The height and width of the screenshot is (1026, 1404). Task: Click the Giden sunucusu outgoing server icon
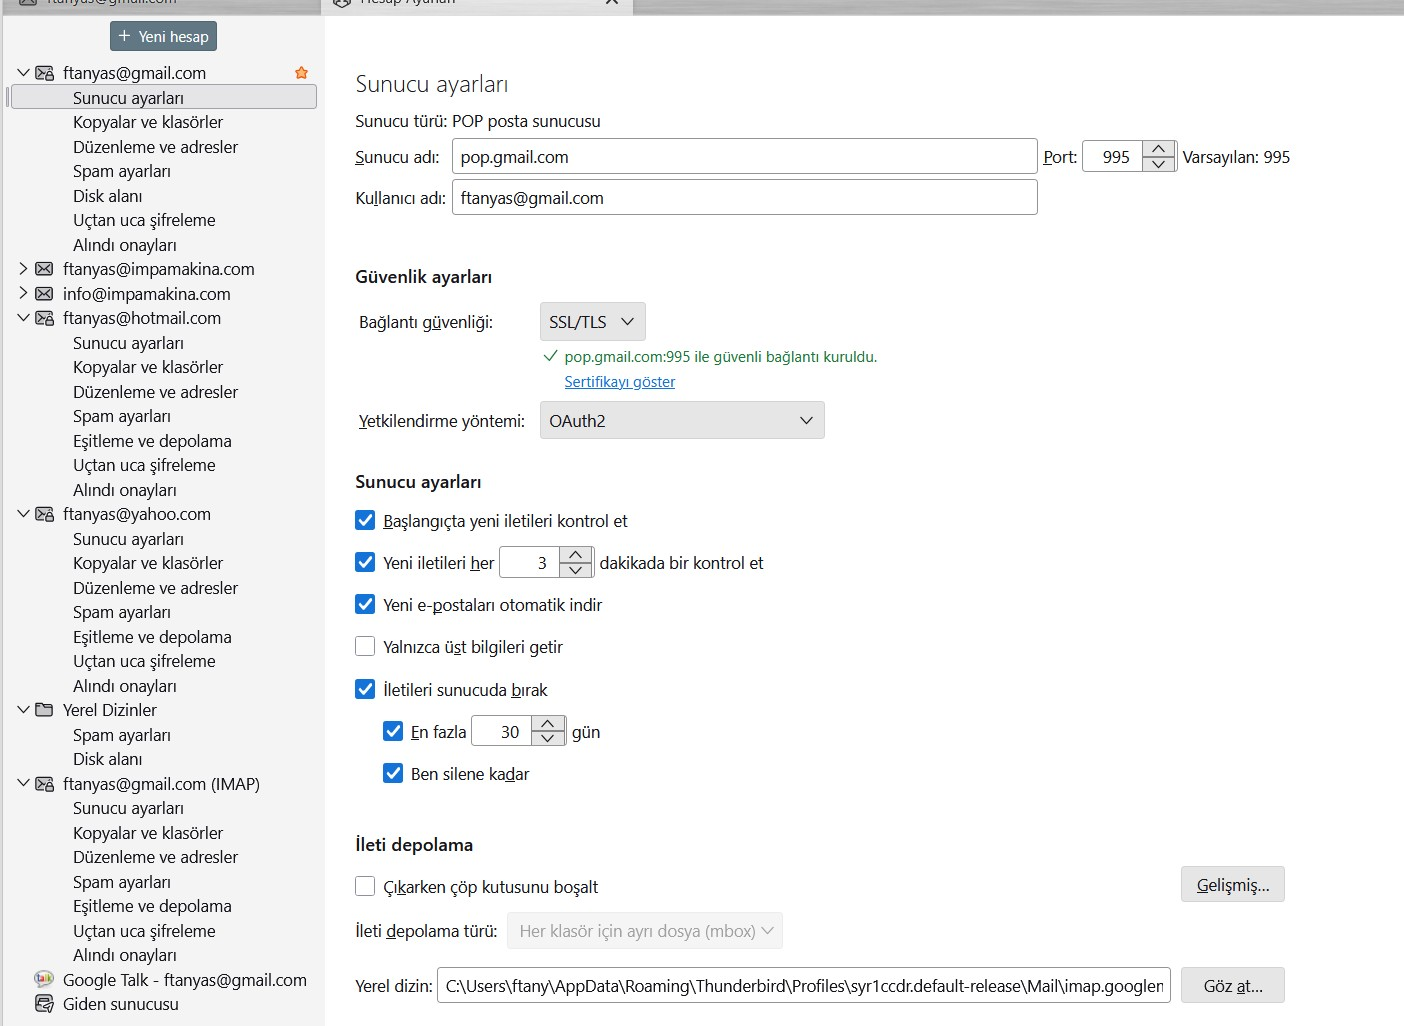tap(44, 1004)
